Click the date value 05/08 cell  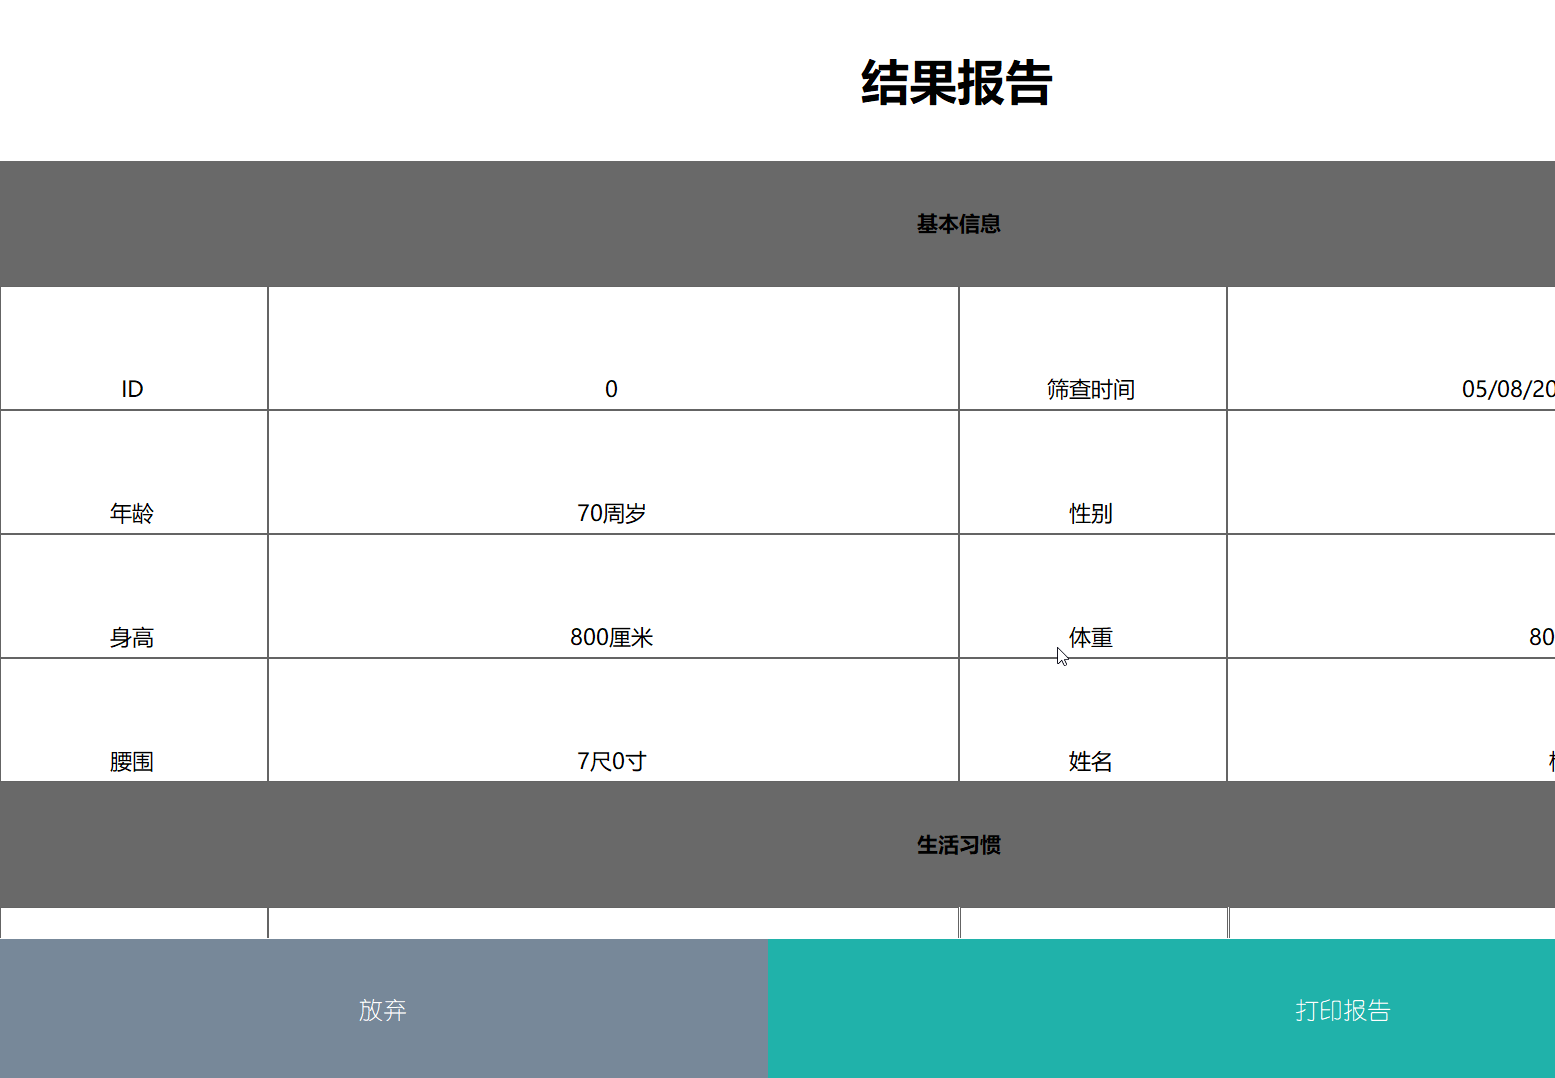pyautogui.click(x=1391, y=348)
